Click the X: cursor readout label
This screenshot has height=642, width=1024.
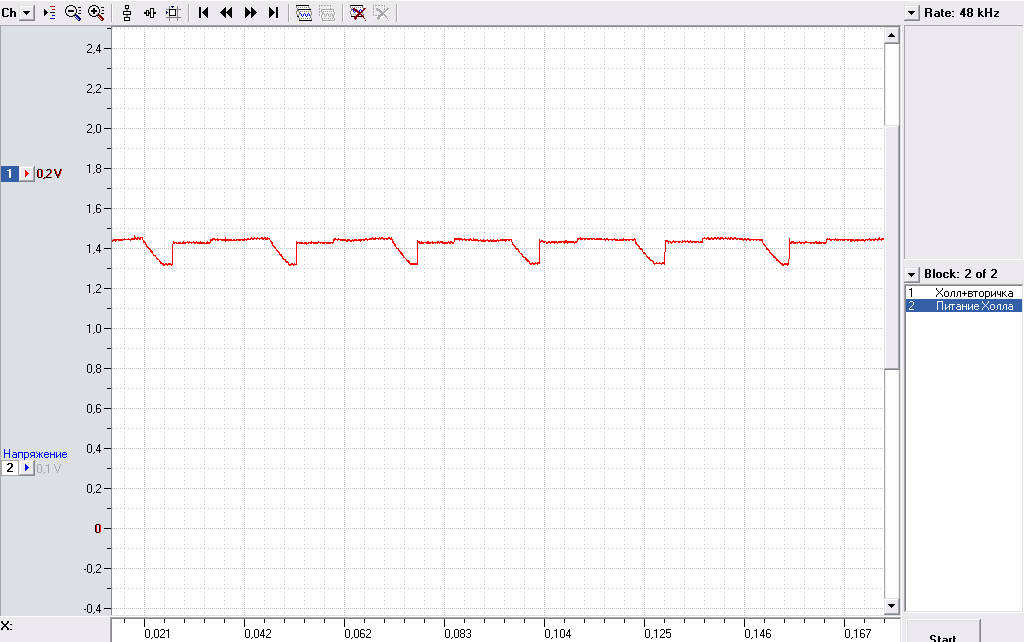click(x=7, y=626)
